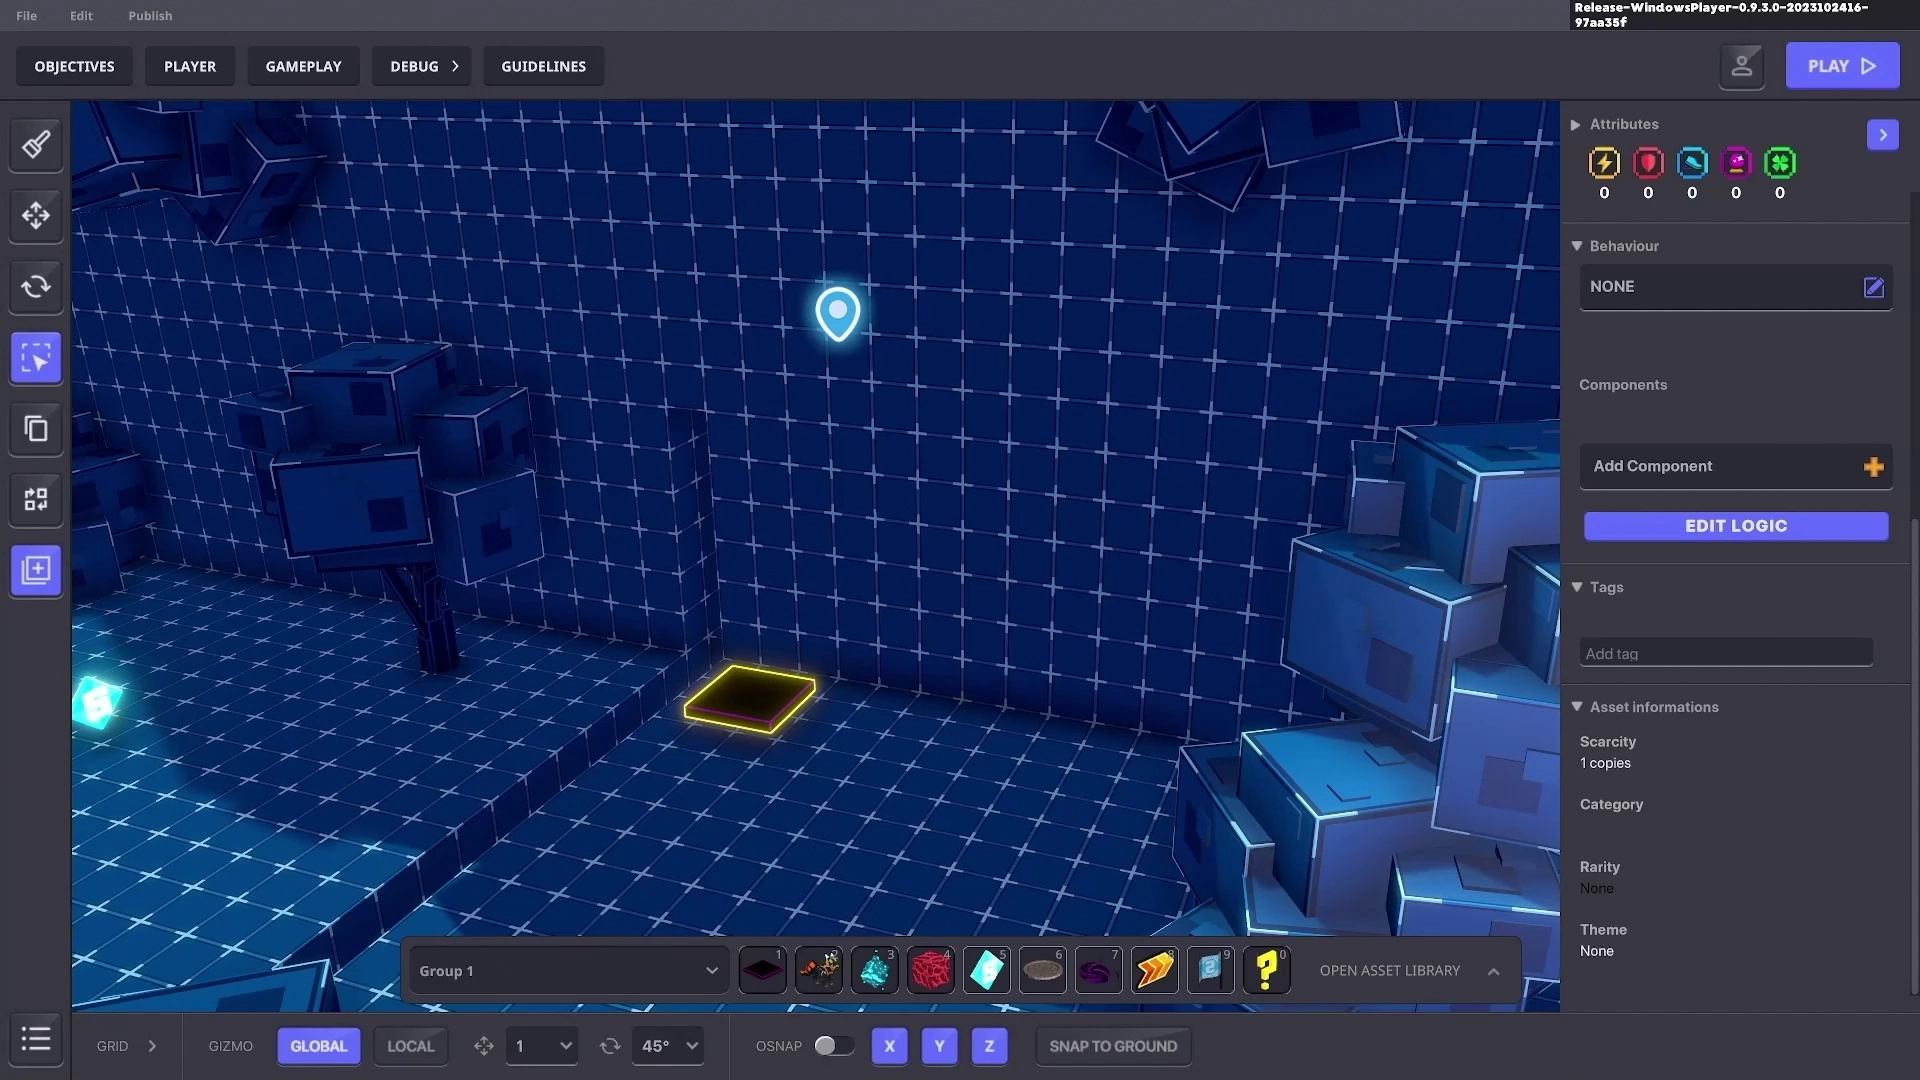Toggle the OSNAP switch

[x=832, y=1046]
